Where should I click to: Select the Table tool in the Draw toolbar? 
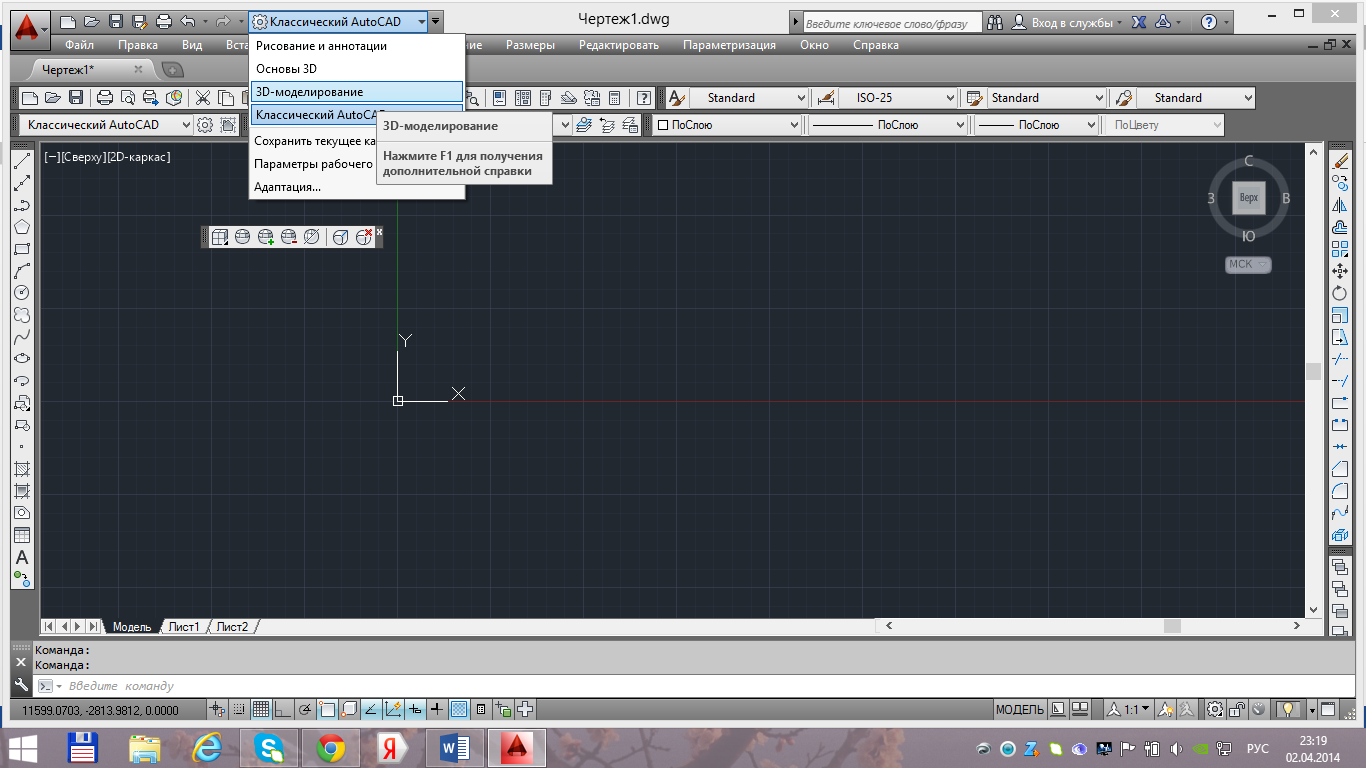22,535
